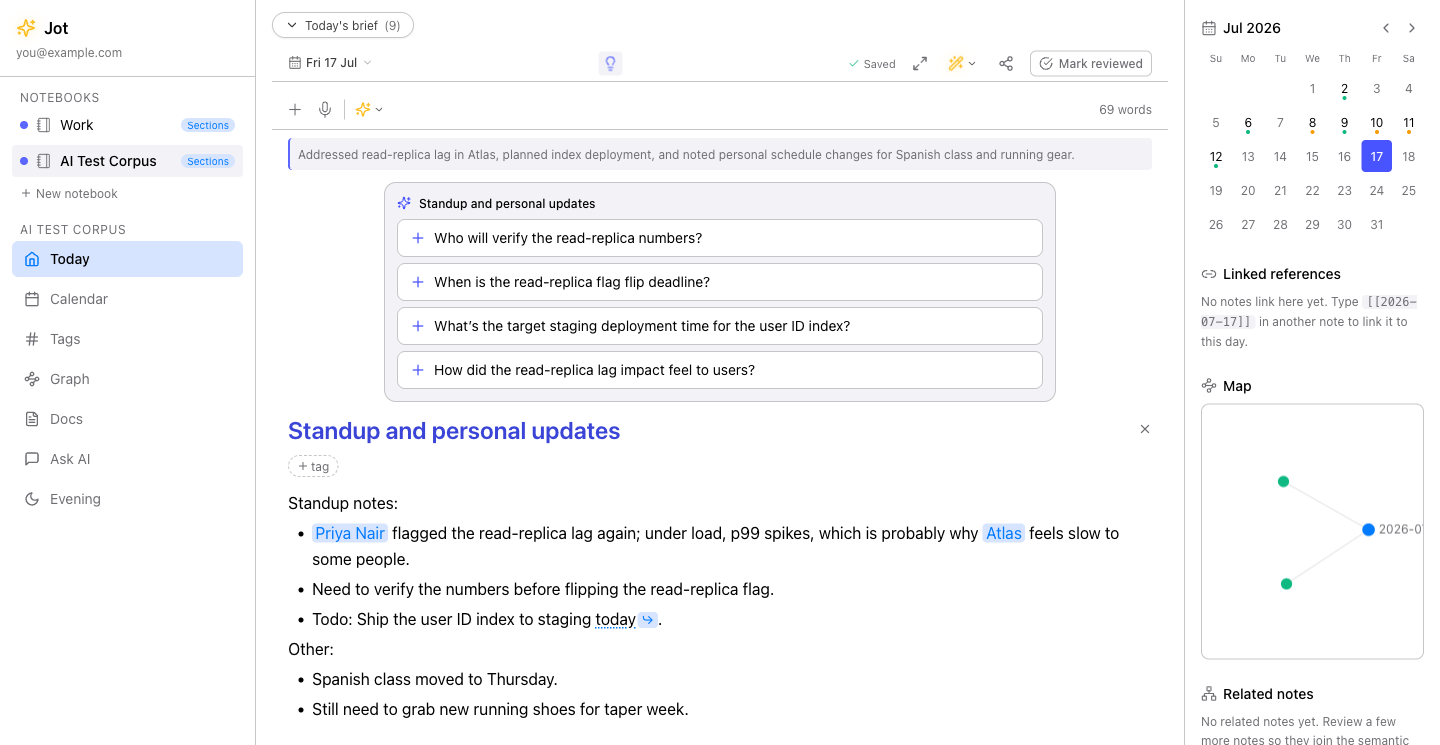
Task: Select July 17 highlighted date
Action: pos(1377,156)
